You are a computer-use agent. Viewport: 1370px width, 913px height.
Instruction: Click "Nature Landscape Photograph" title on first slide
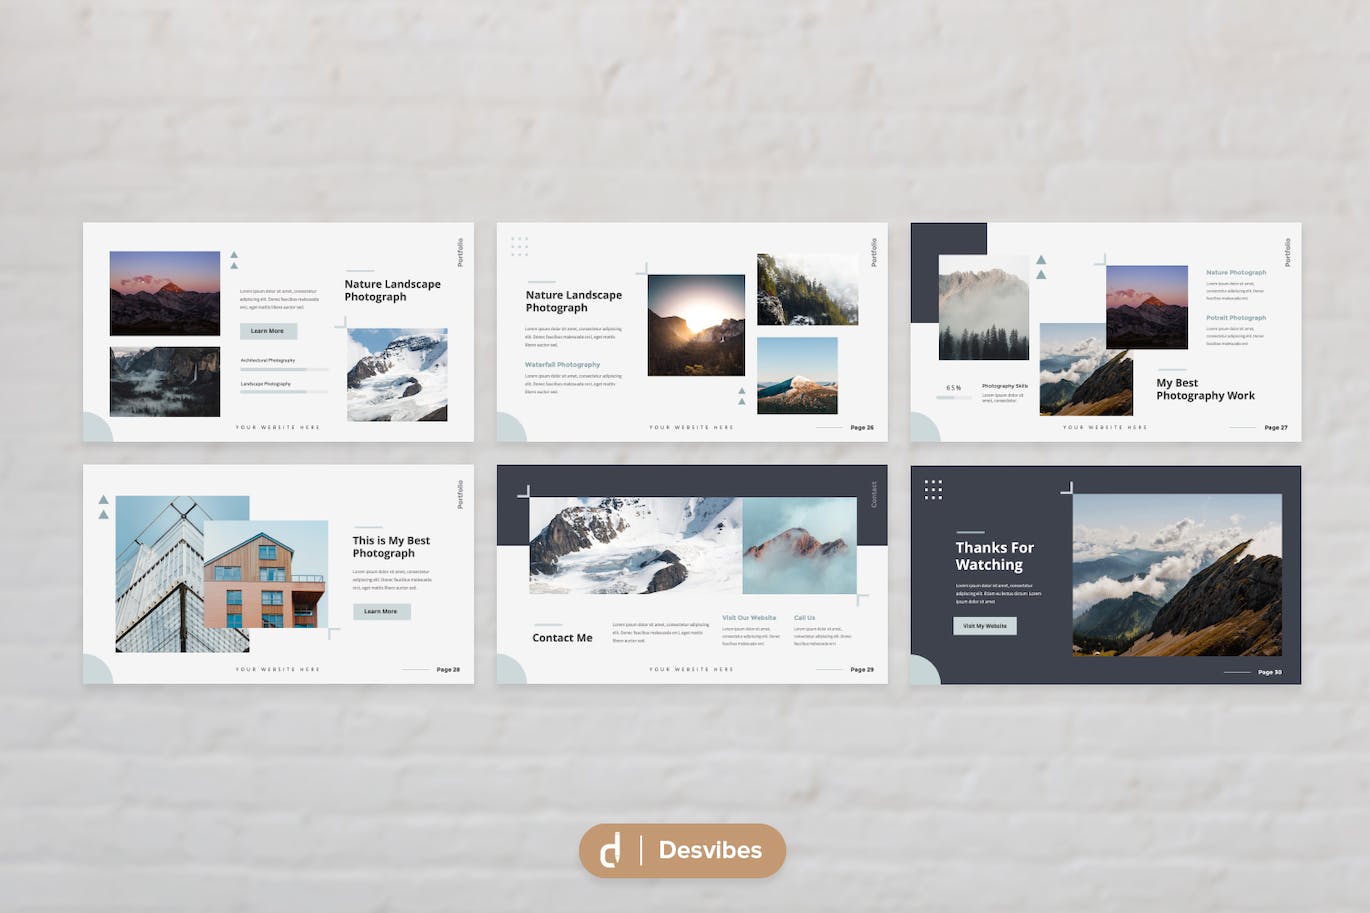(x=392, y=290)
